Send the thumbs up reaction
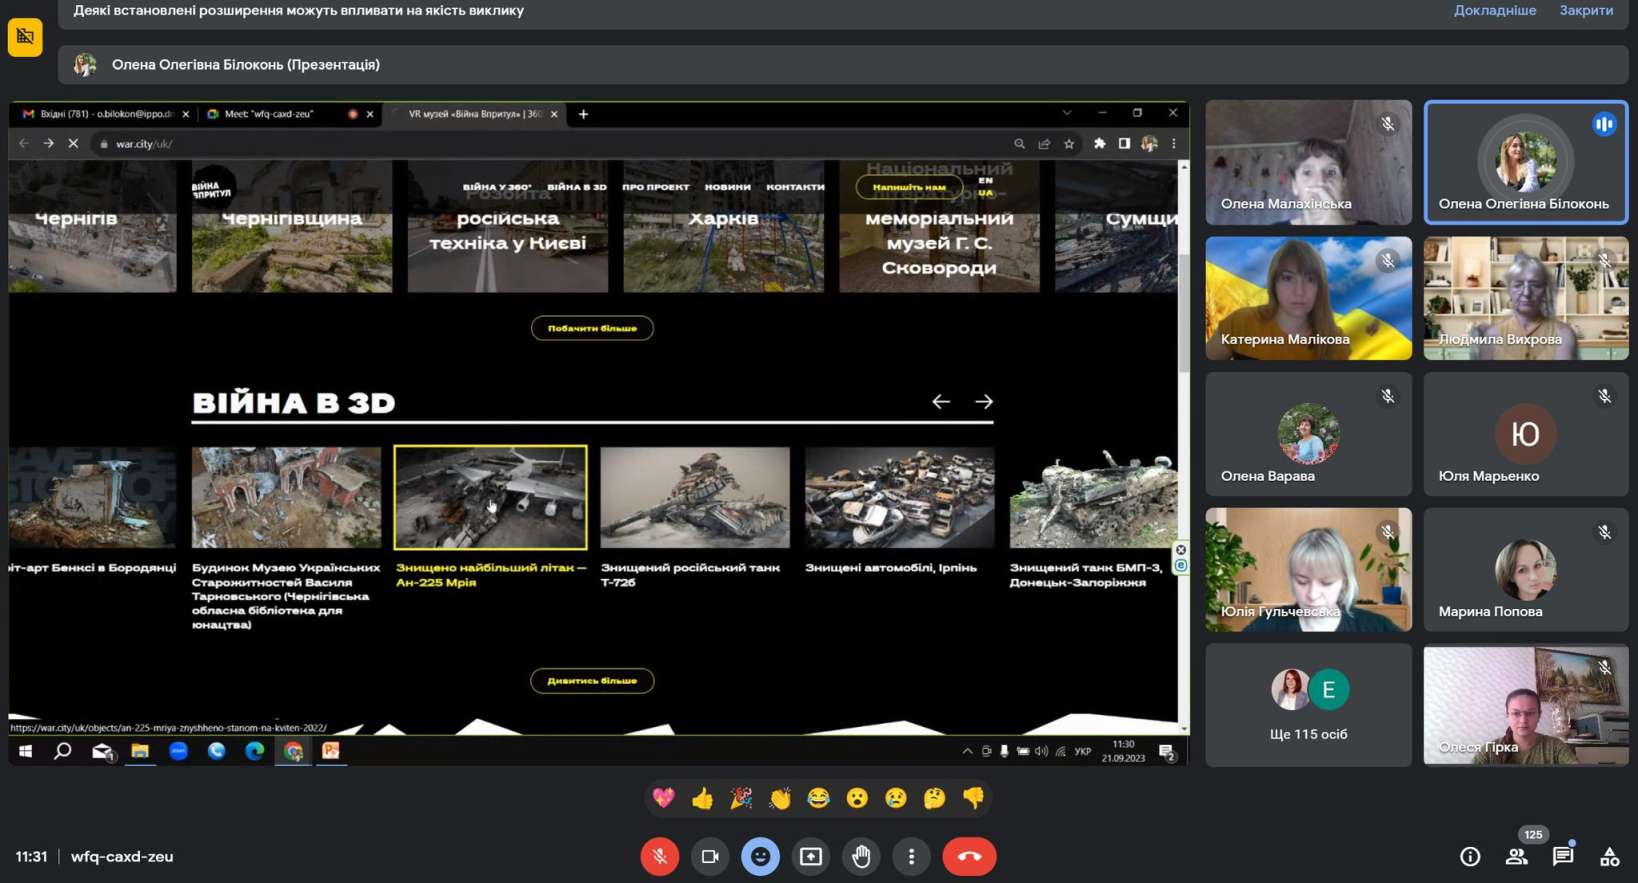Viewport: 1638px width, 883px height. (702, 798)
